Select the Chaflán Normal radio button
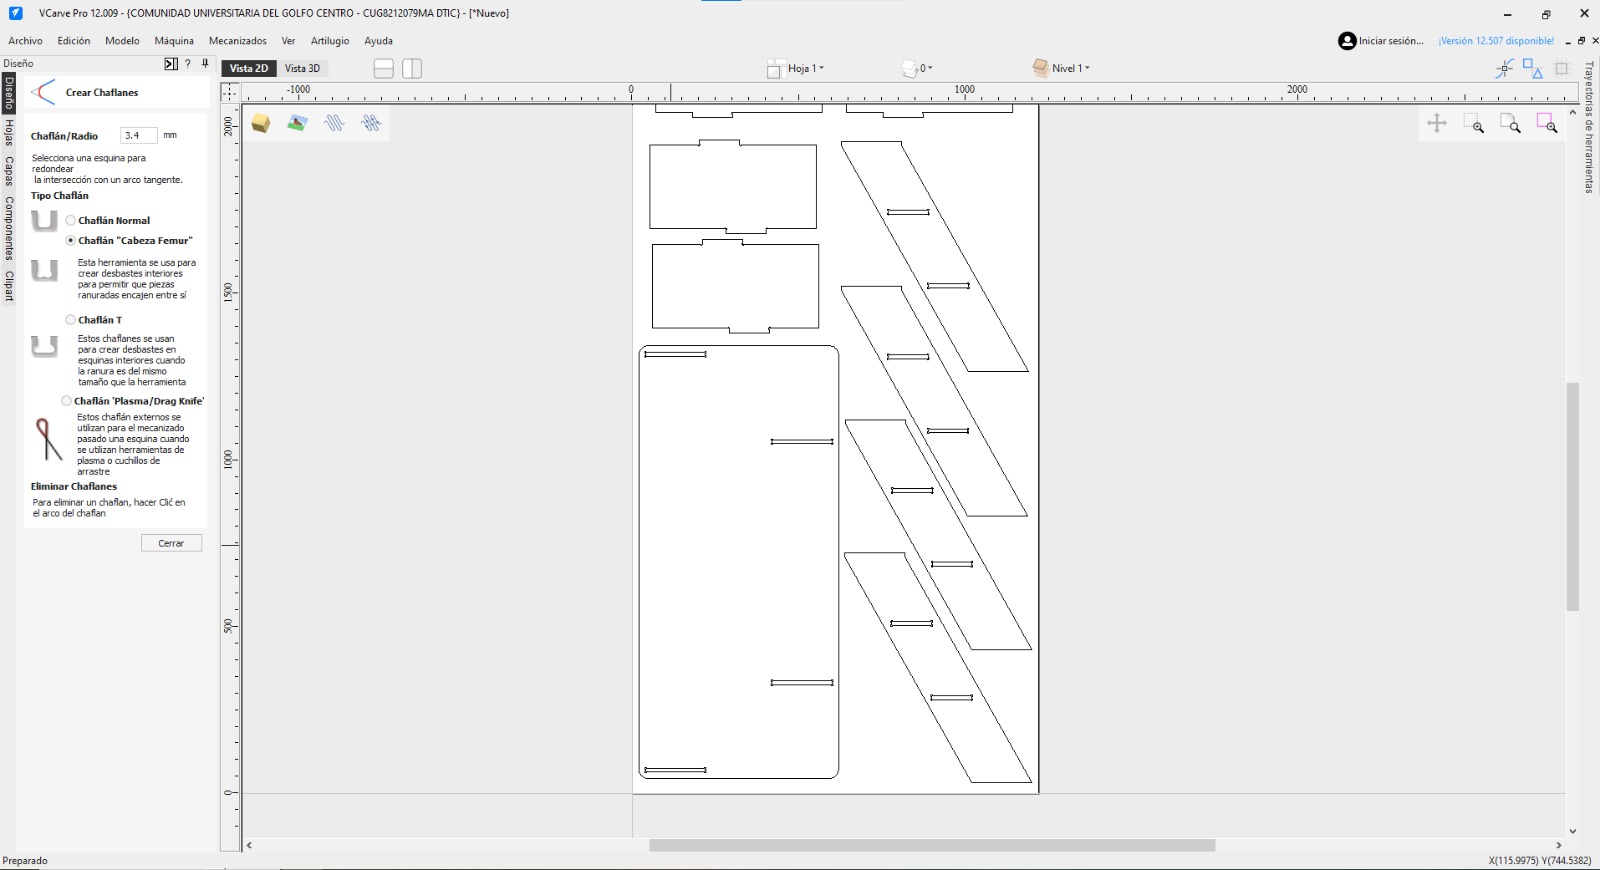The height and width of the screenshot is (870, 1600). coord(71,221)
